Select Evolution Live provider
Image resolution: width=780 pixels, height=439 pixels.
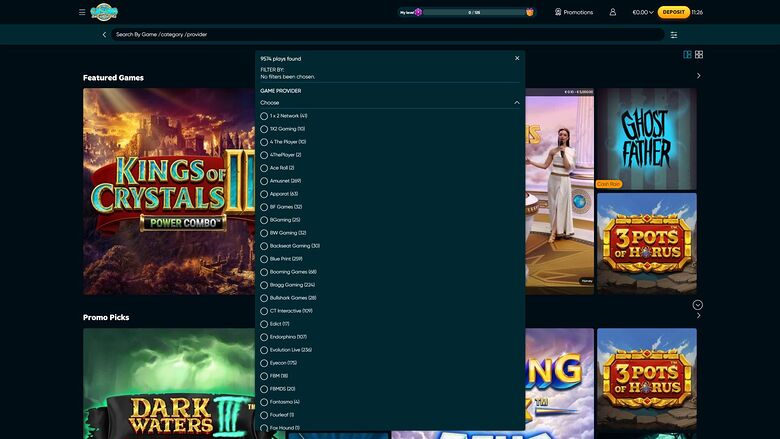(x=286, y=350)
